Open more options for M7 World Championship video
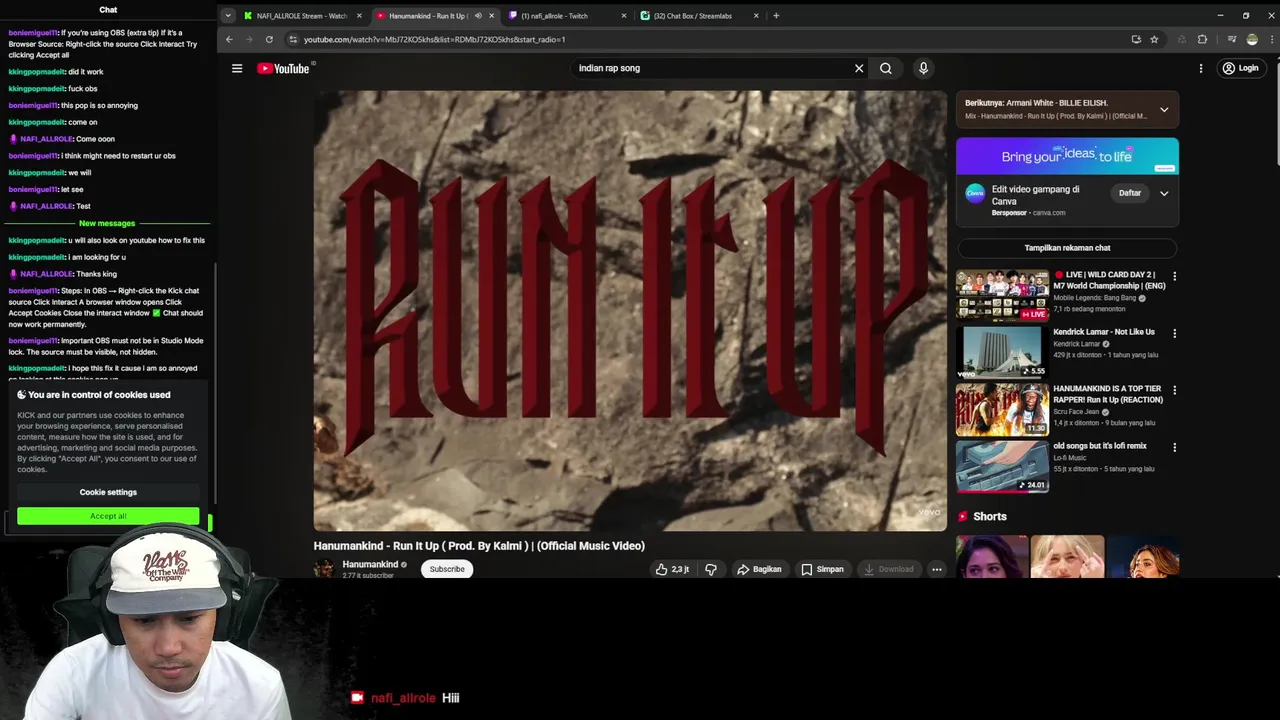This screenshot has width=1280, height=720. click(1174, 276)
